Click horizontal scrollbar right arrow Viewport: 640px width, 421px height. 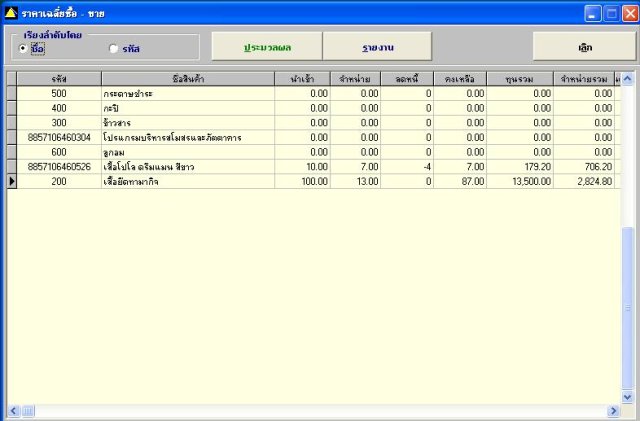pos(613,410)
